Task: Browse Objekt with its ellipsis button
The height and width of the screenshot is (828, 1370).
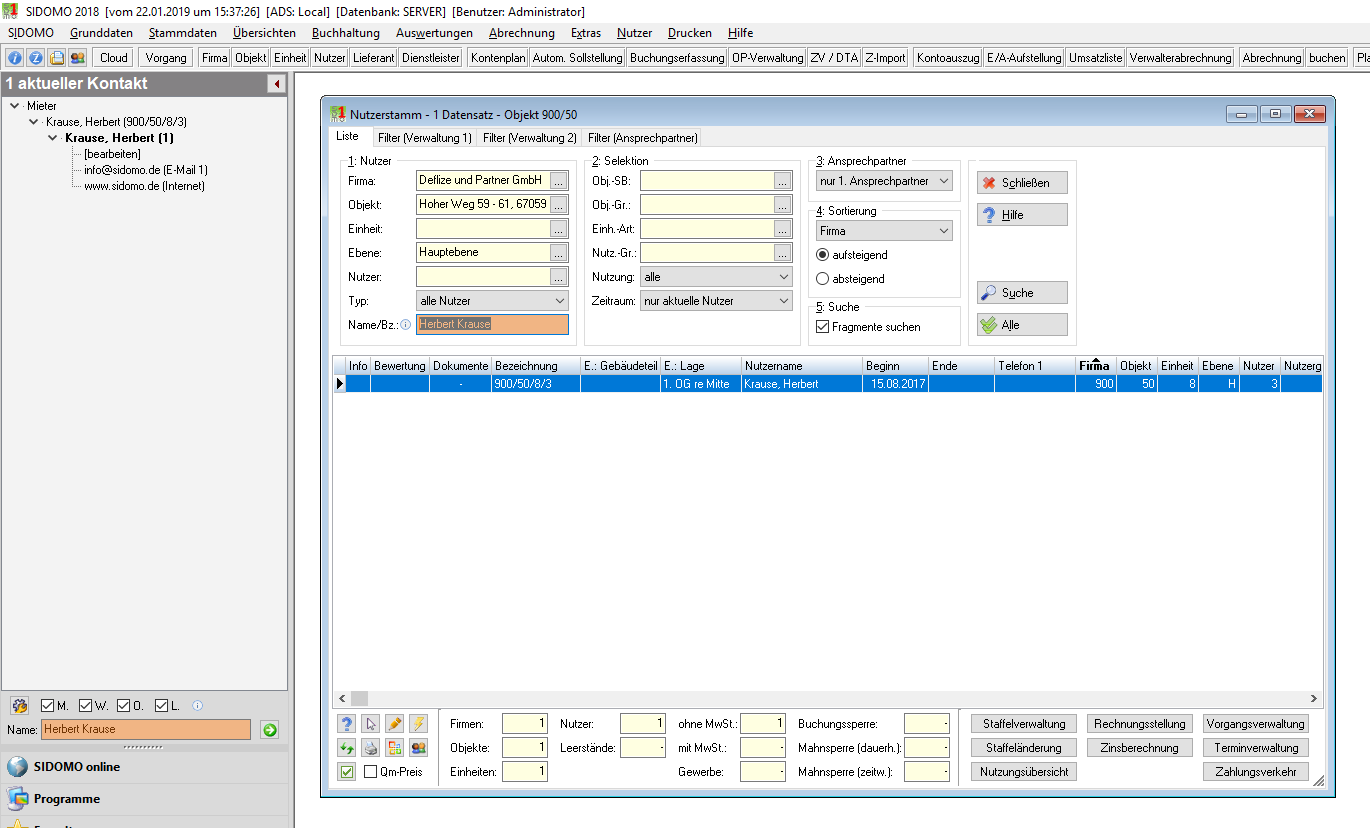Action: pos(559,205)
